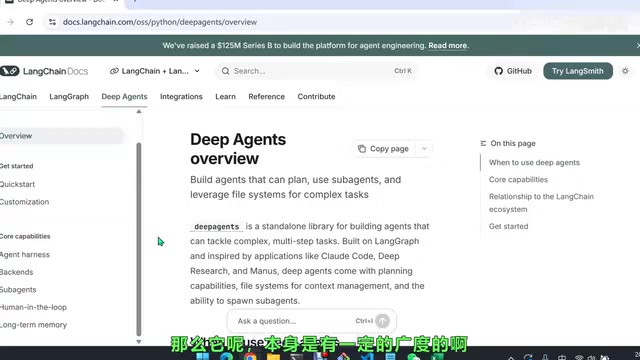This screenshot has height=360, width=640.
Task: Toggle light/dark theme sun icon
Action: pos(625,71)
